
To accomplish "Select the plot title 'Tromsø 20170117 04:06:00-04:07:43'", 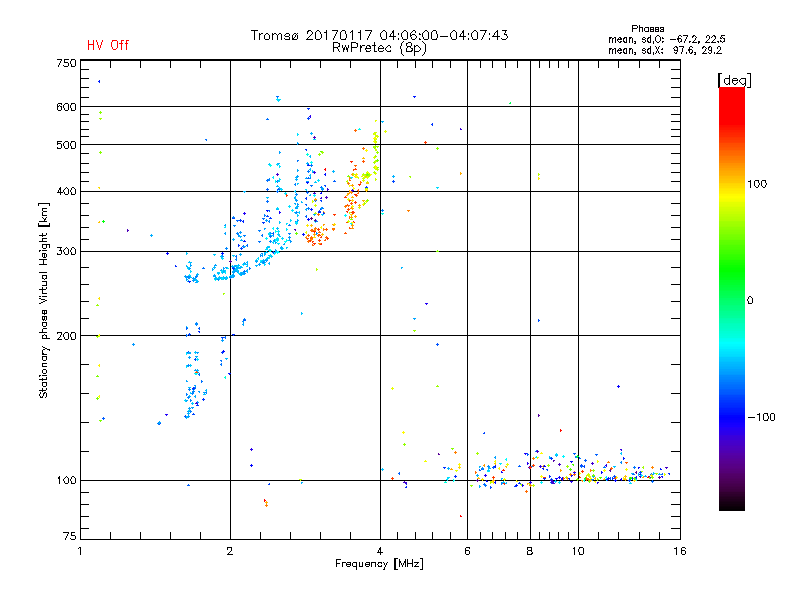I will 379,35.
